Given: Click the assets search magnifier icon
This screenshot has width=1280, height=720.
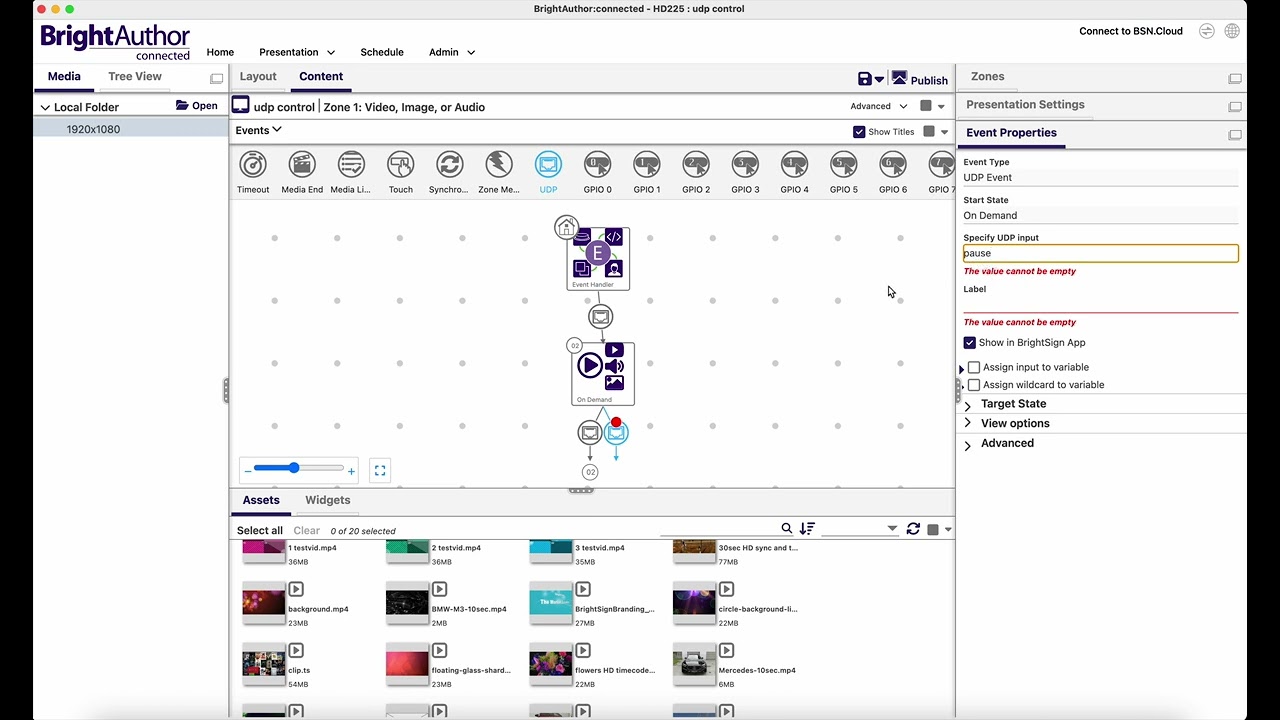Looking at the screenshot, I should [787, 529].
